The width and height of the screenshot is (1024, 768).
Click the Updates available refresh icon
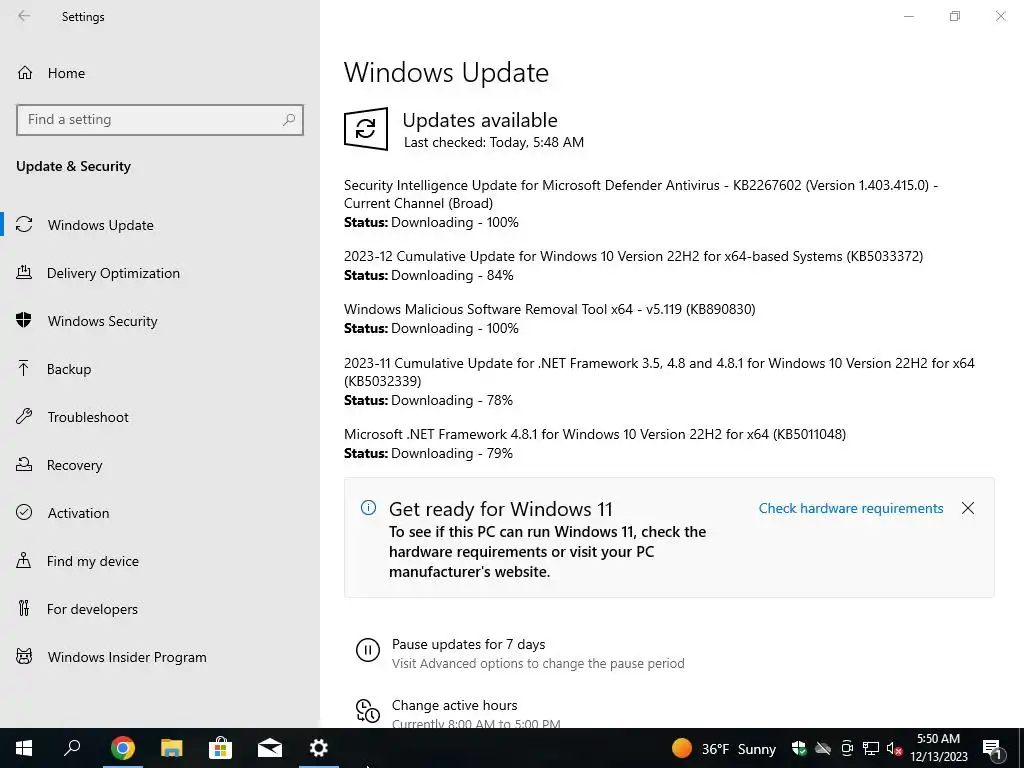pyautogui.click(x=366, y=129)
